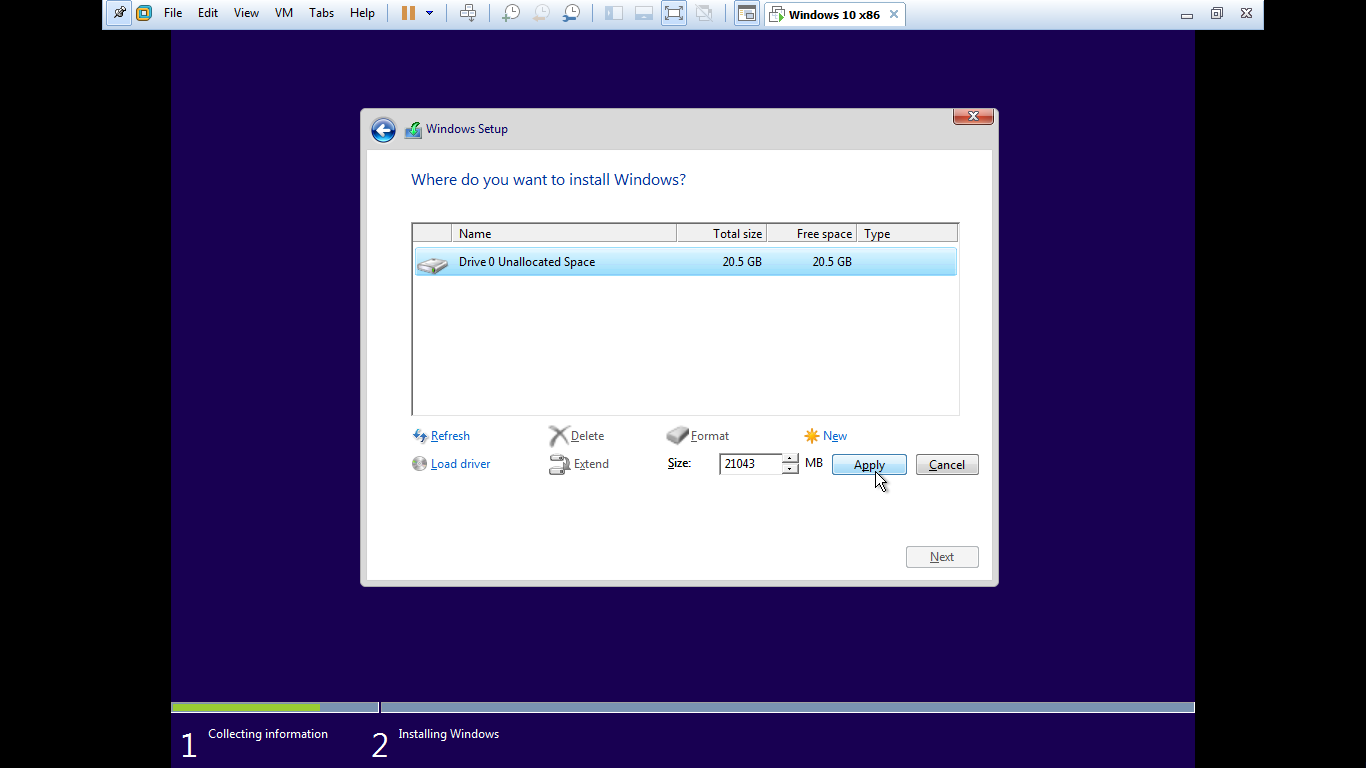Click revert to snapshot icon
The image size is (1366, 768).
pyautogui.click(x=541, y=13)
